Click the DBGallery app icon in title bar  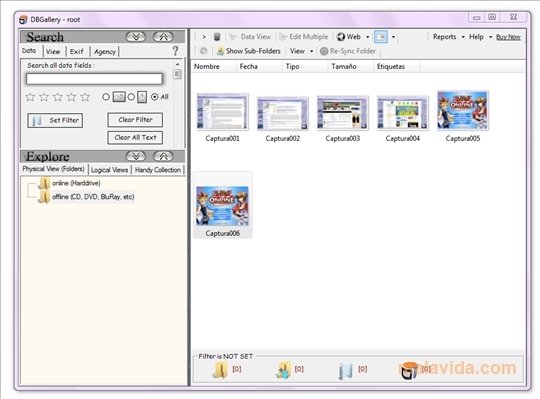point(23,20)
